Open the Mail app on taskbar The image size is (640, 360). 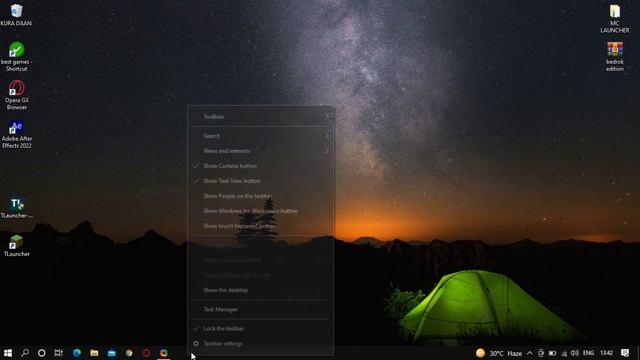coord(112,353)
